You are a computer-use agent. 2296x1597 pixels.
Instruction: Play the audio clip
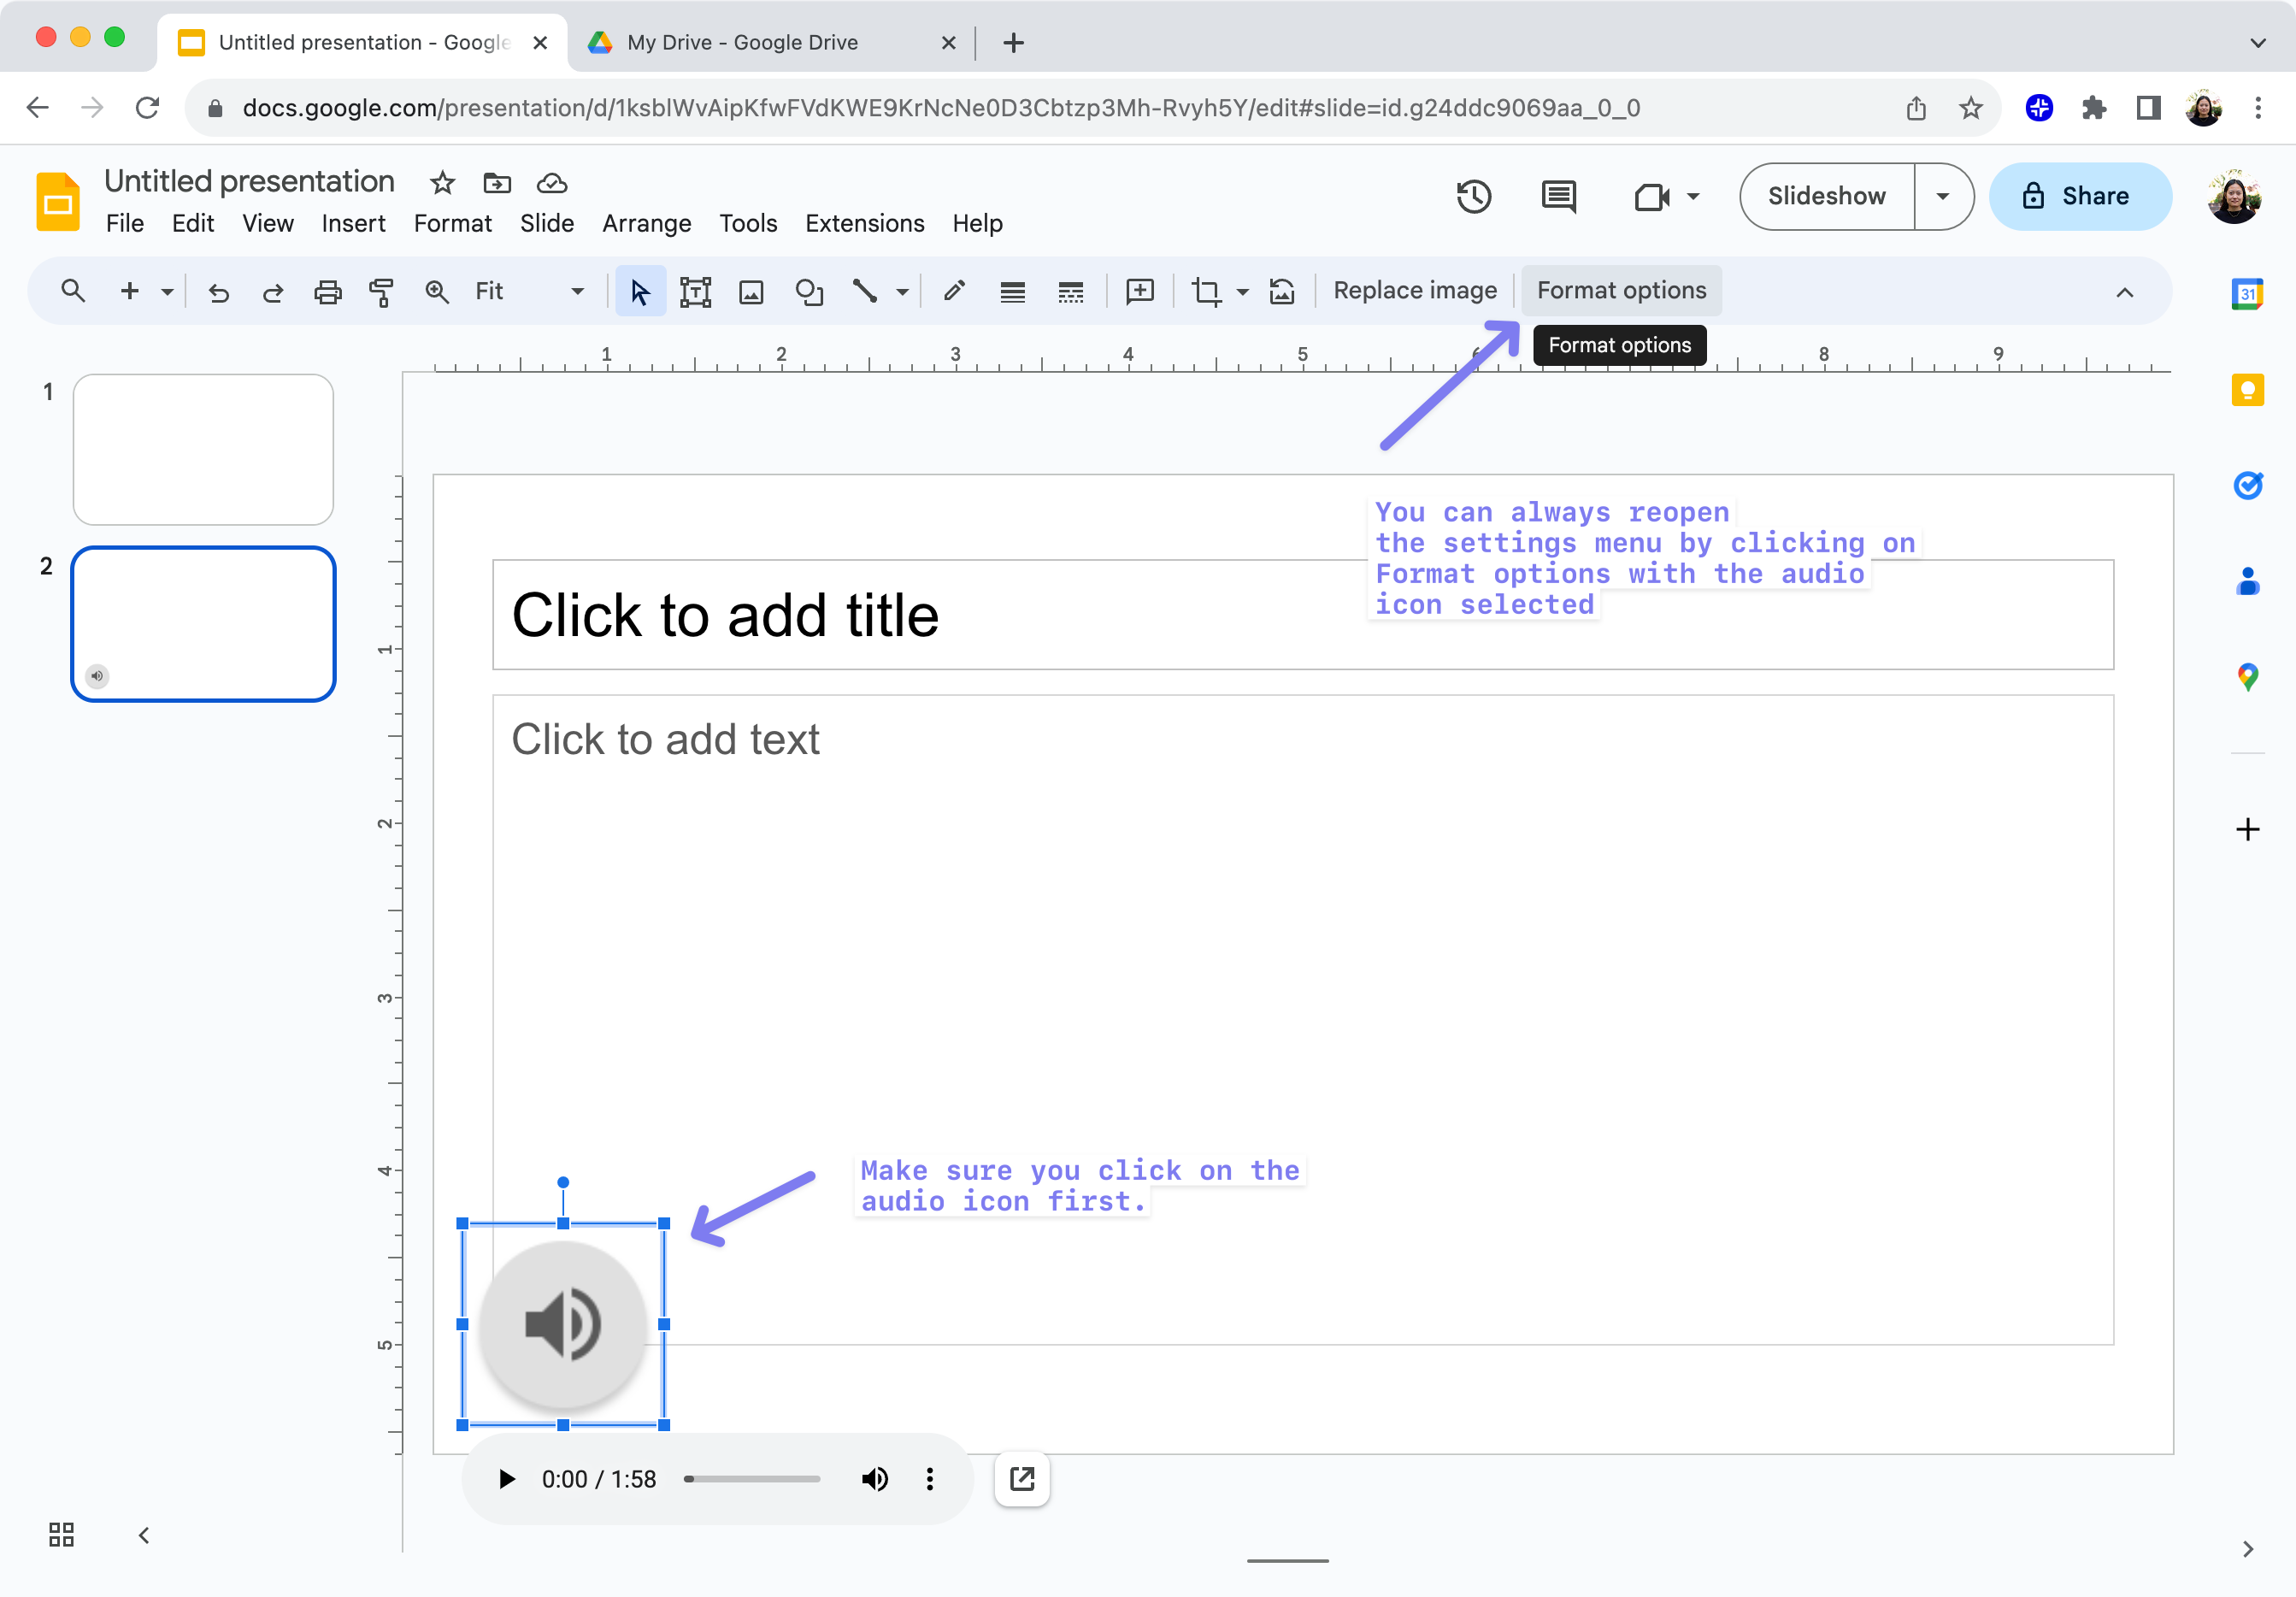[507, 1478]
